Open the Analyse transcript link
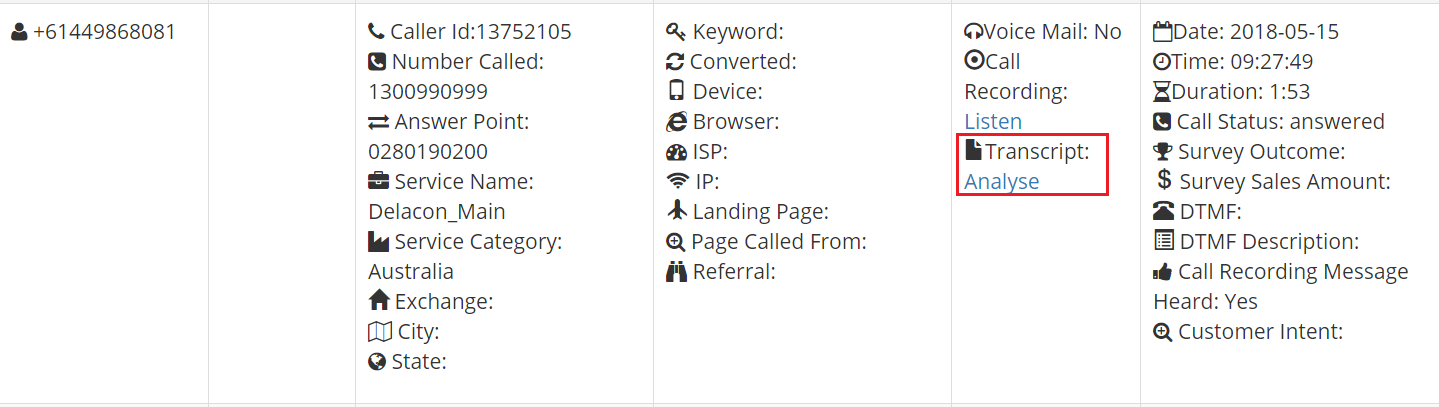Viewport: 1439px width, 407px height. pos(1001,181)
